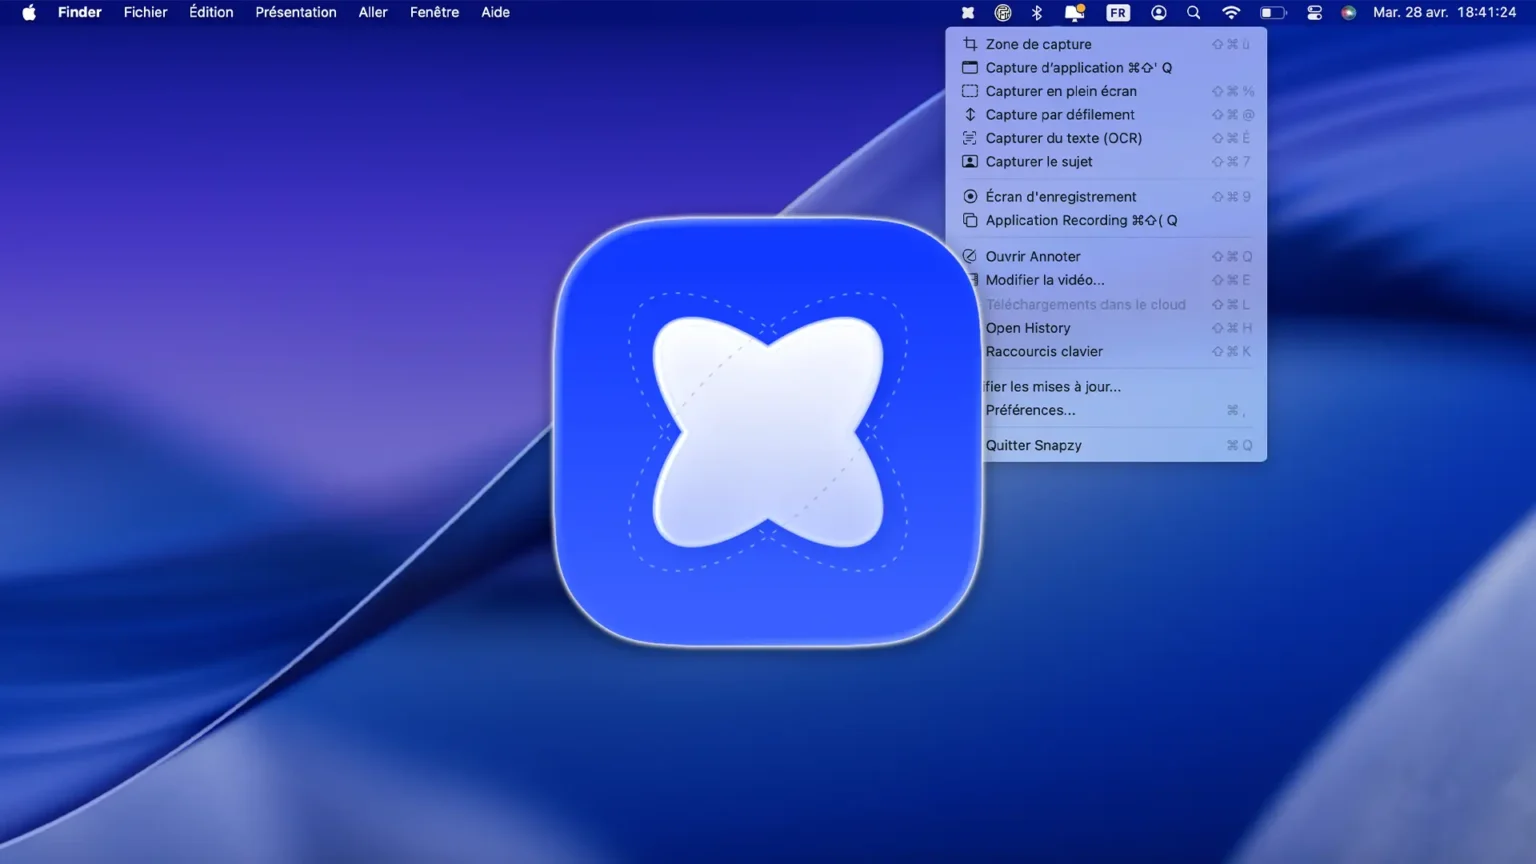Open the Édition menu

(211, 13)
